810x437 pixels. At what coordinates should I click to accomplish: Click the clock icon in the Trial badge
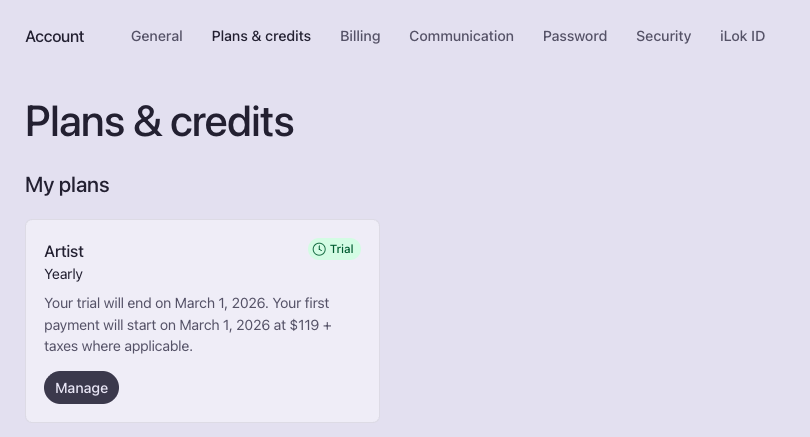[x=319, y=249]
